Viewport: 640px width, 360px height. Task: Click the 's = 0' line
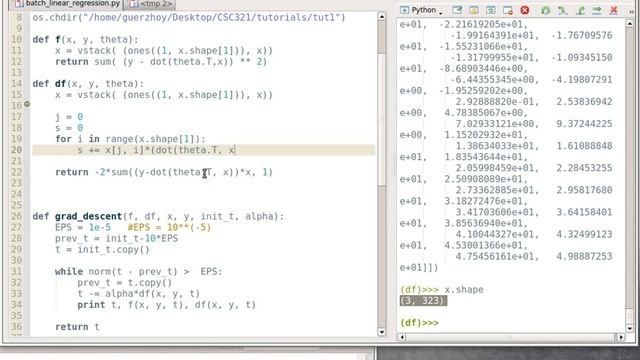pyautogui.click(x=69, y=128)
